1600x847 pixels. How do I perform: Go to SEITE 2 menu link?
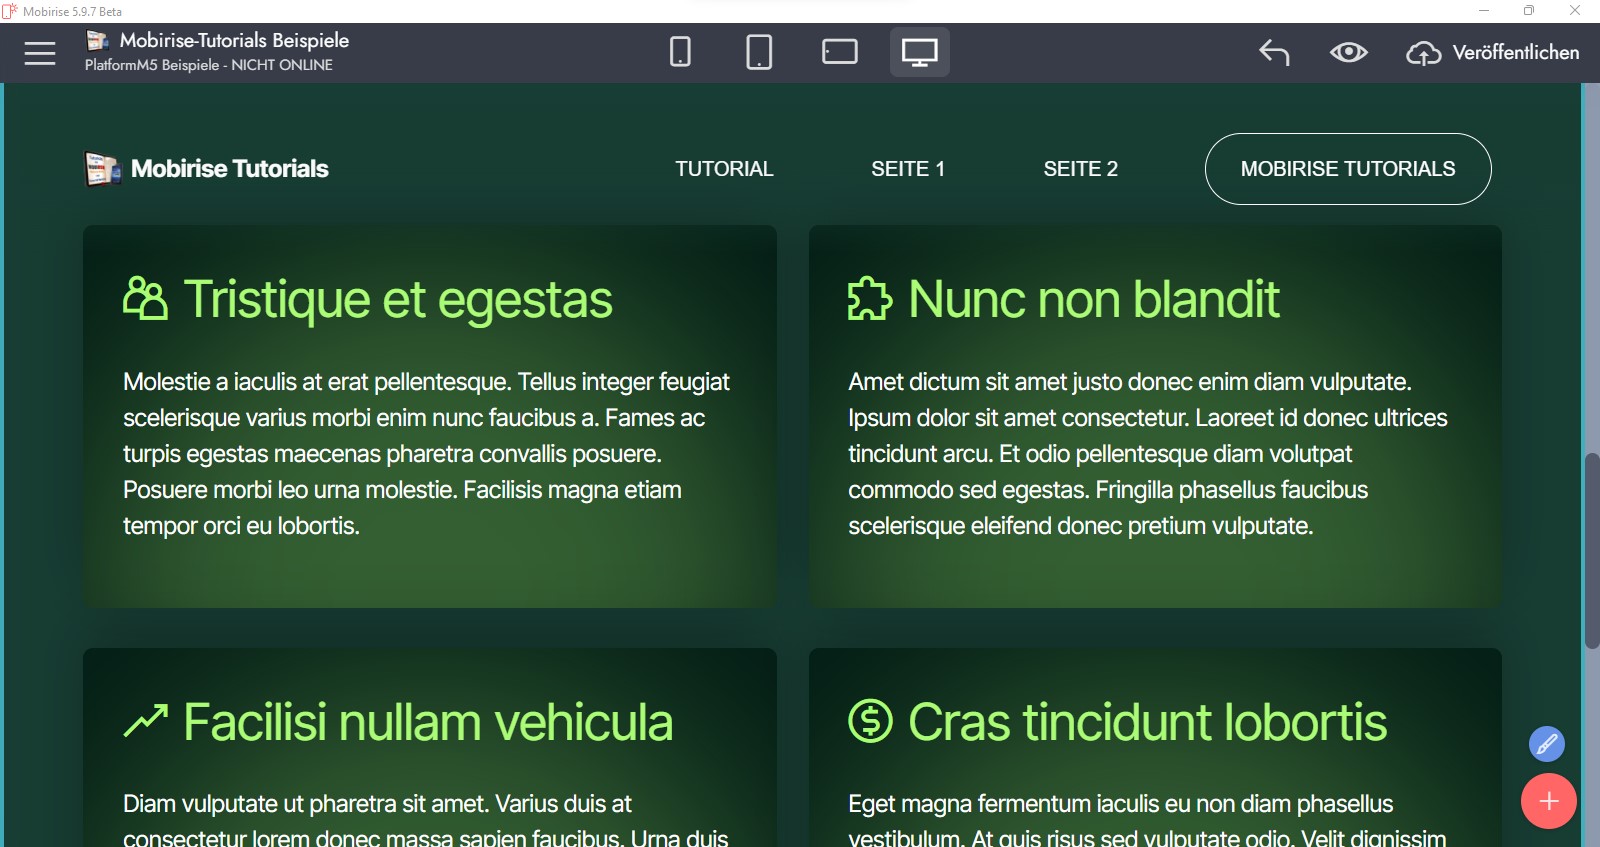(1081, 169)
